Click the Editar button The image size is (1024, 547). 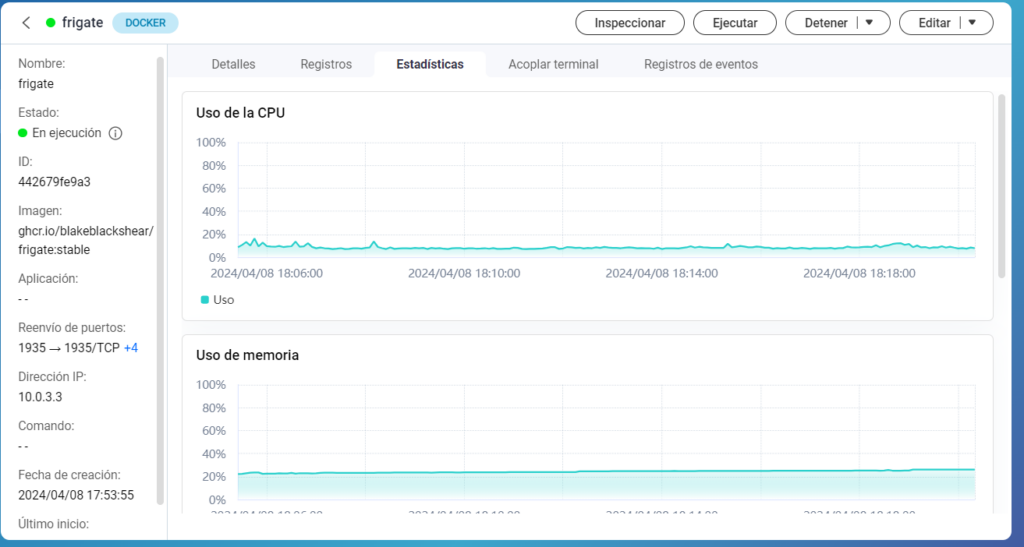(933, 23)
